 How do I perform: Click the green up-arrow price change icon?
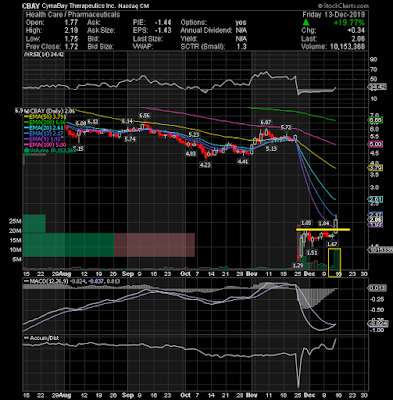pos(306,23)
